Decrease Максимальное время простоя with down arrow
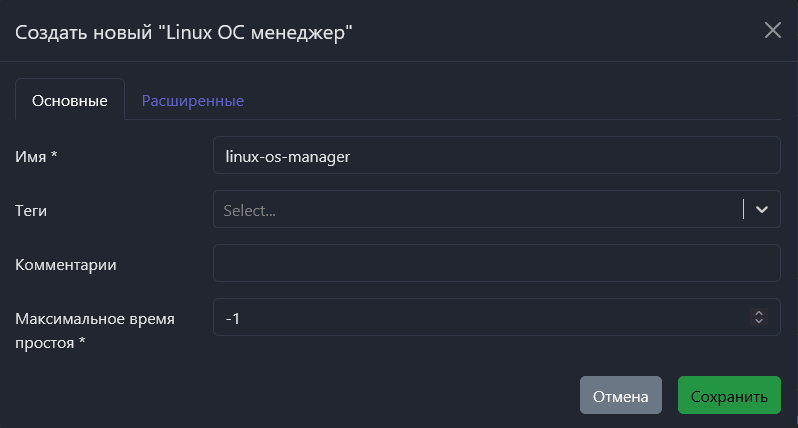 759,321
